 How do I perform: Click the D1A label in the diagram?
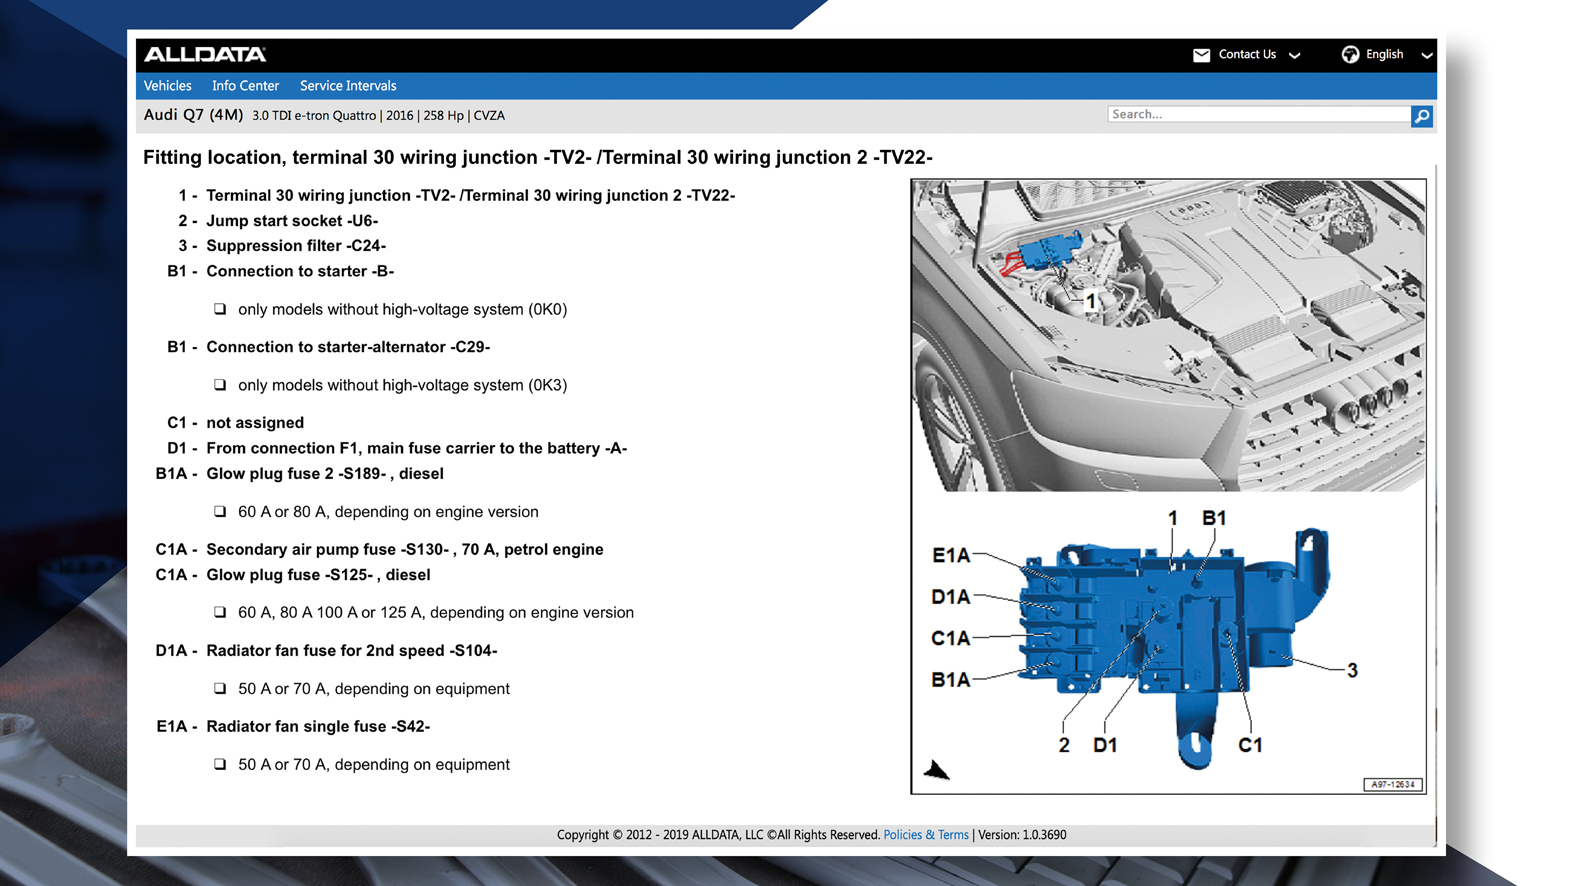point(951,597)
